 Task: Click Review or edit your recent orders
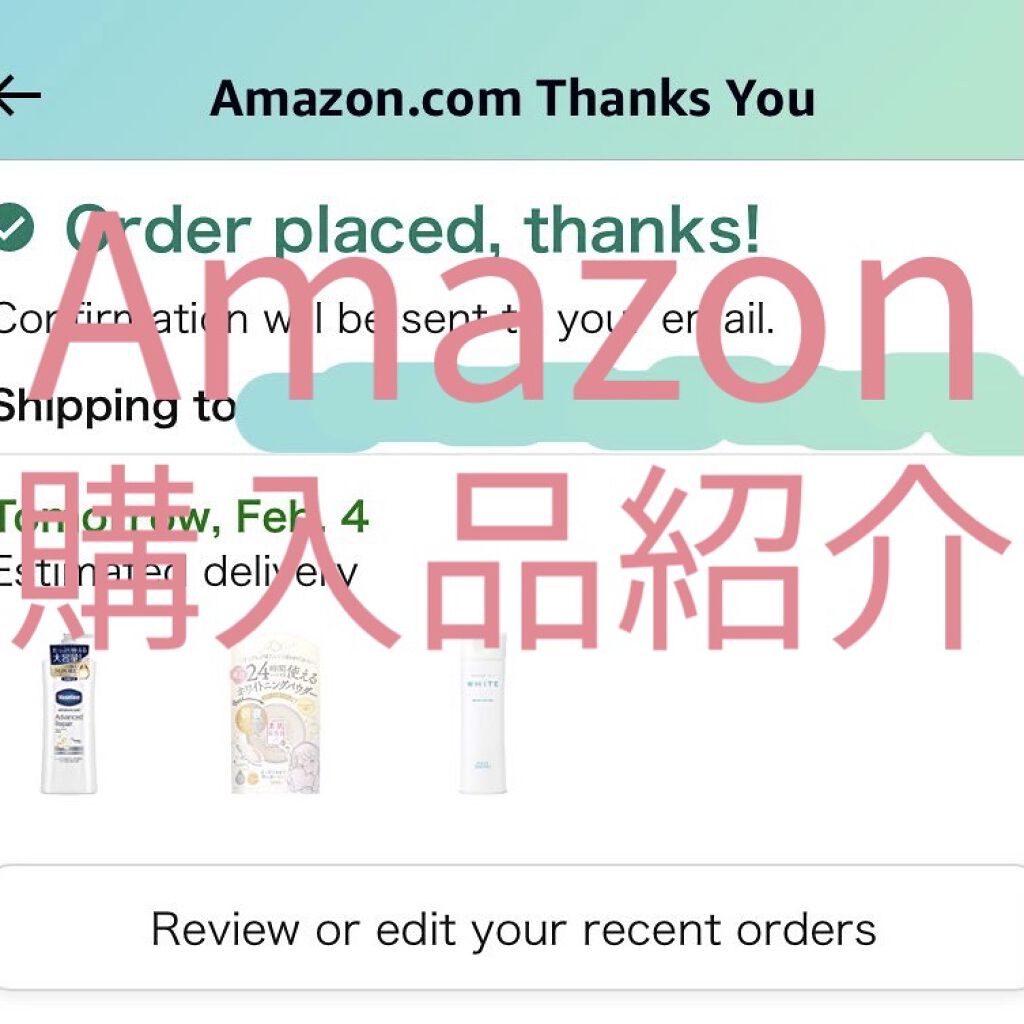[512, 929]
